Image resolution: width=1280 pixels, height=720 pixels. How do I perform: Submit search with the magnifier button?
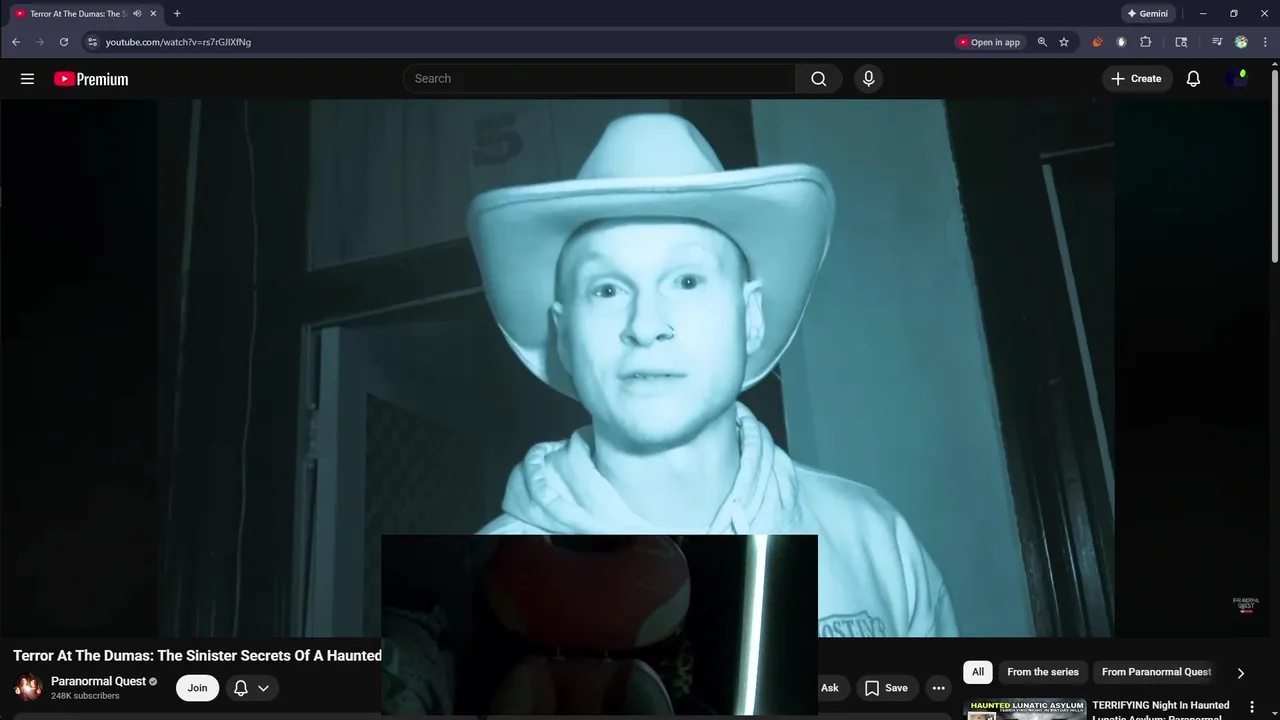point(819,79)
